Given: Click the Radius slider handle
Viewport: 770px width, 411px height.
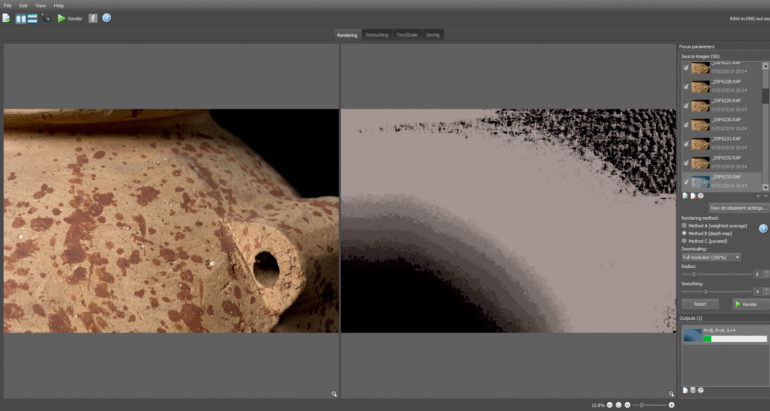Looking at the screenshot, I should click(x=694, y=274).
